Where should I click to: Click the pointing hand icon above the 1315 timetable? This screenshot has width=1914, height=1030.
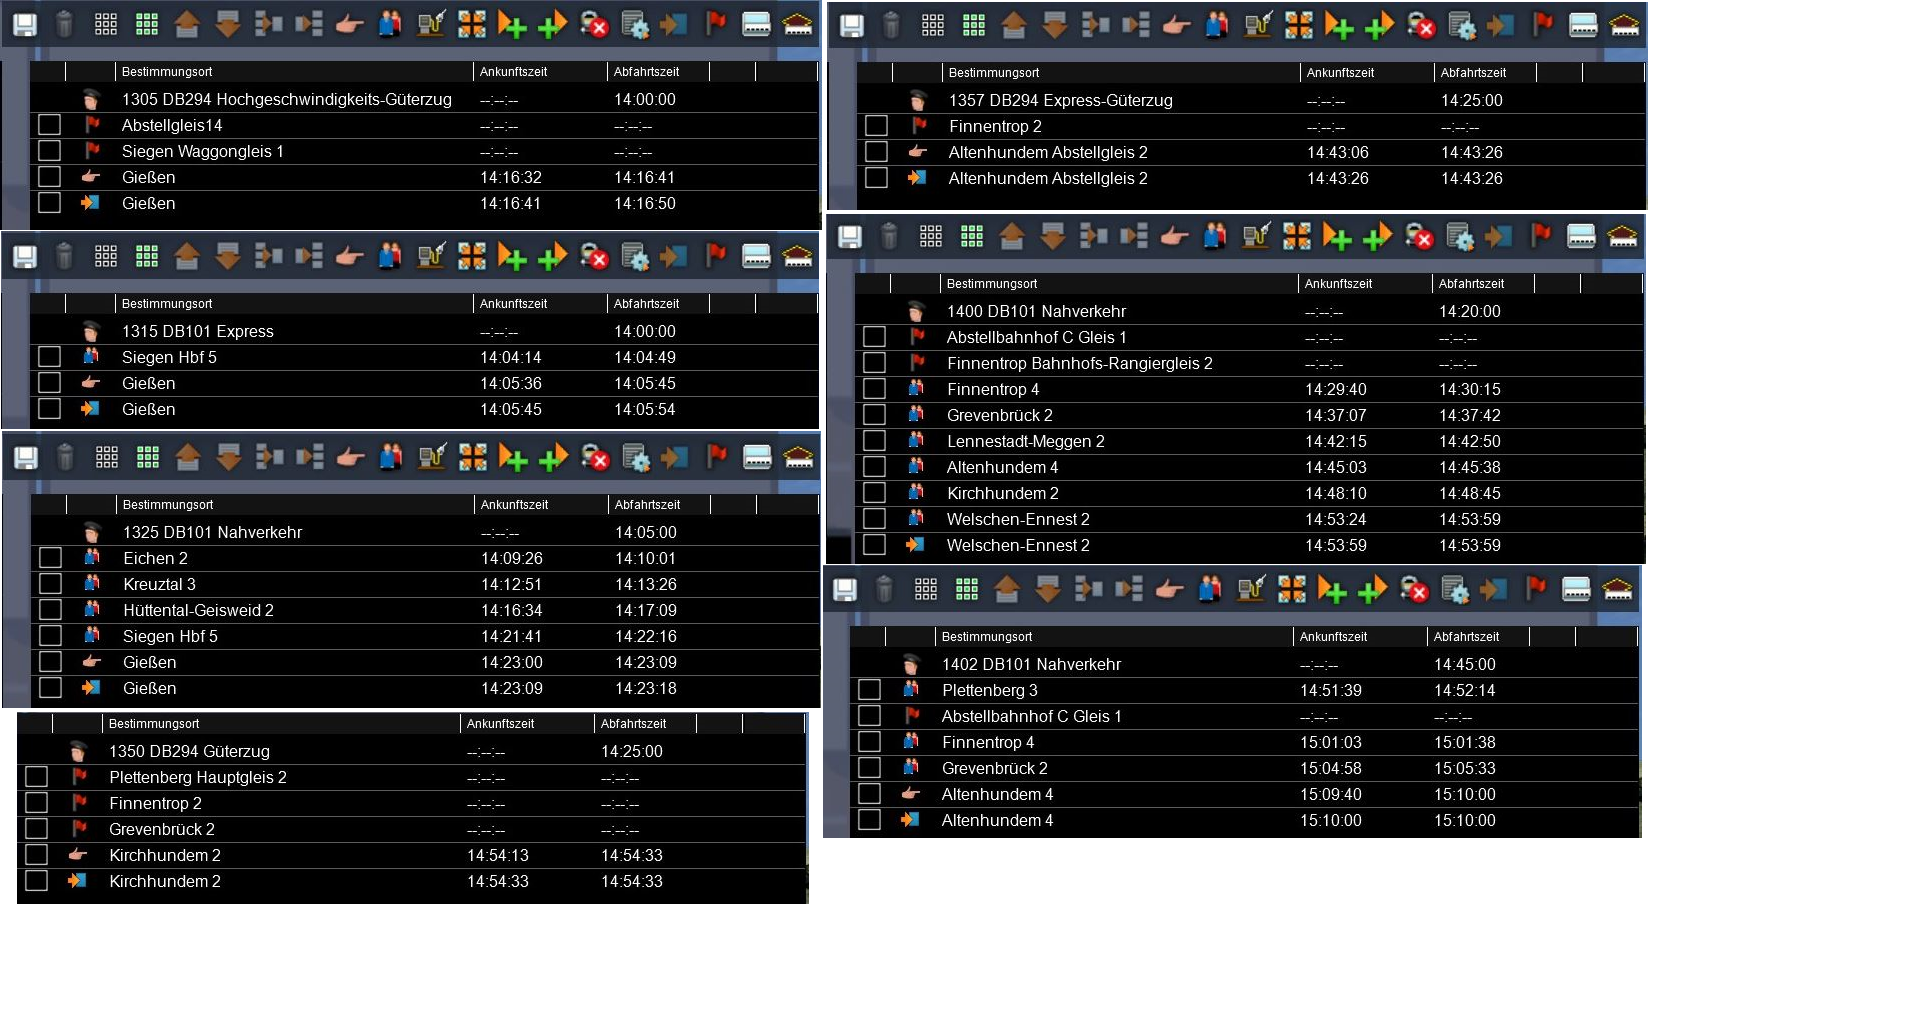(x=349, y=257)
